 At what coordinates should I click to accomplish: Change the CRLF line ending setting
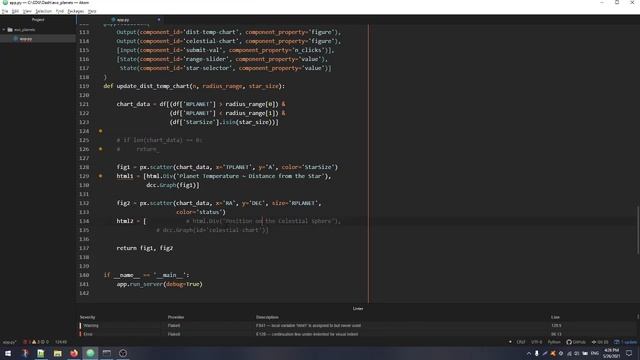coord(521,342)
